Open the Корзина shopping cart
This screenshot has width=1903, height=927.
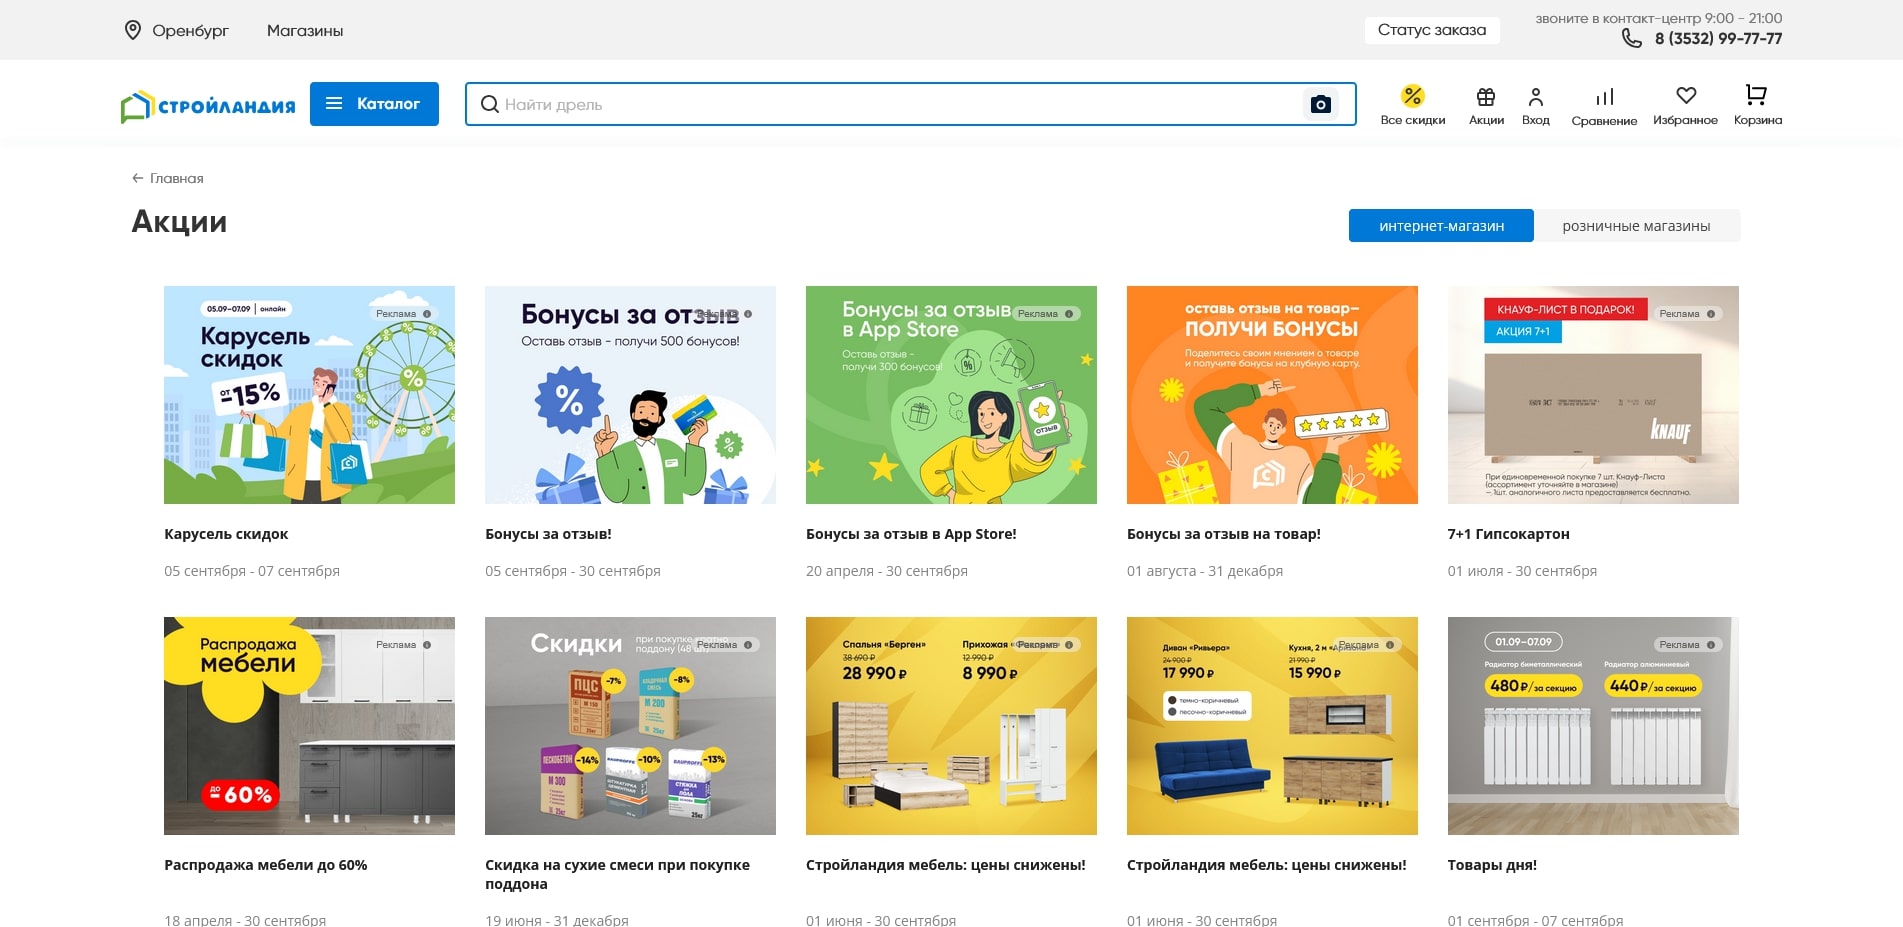tap(1756, 96)
